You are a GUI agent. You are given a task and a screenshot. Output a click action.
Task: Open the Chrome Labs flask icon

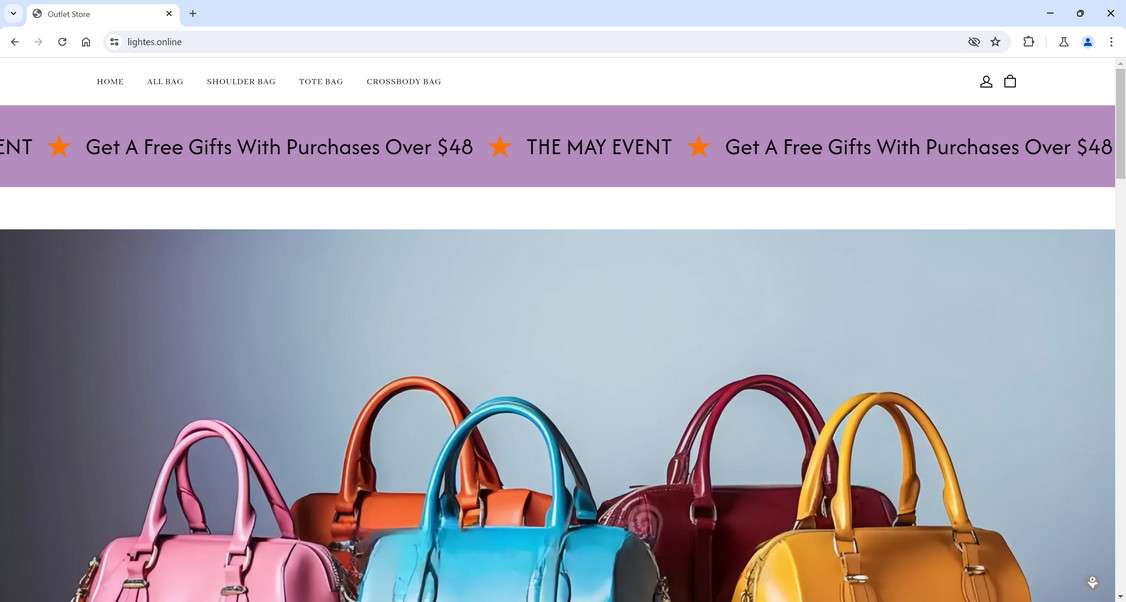[1064, 42]
